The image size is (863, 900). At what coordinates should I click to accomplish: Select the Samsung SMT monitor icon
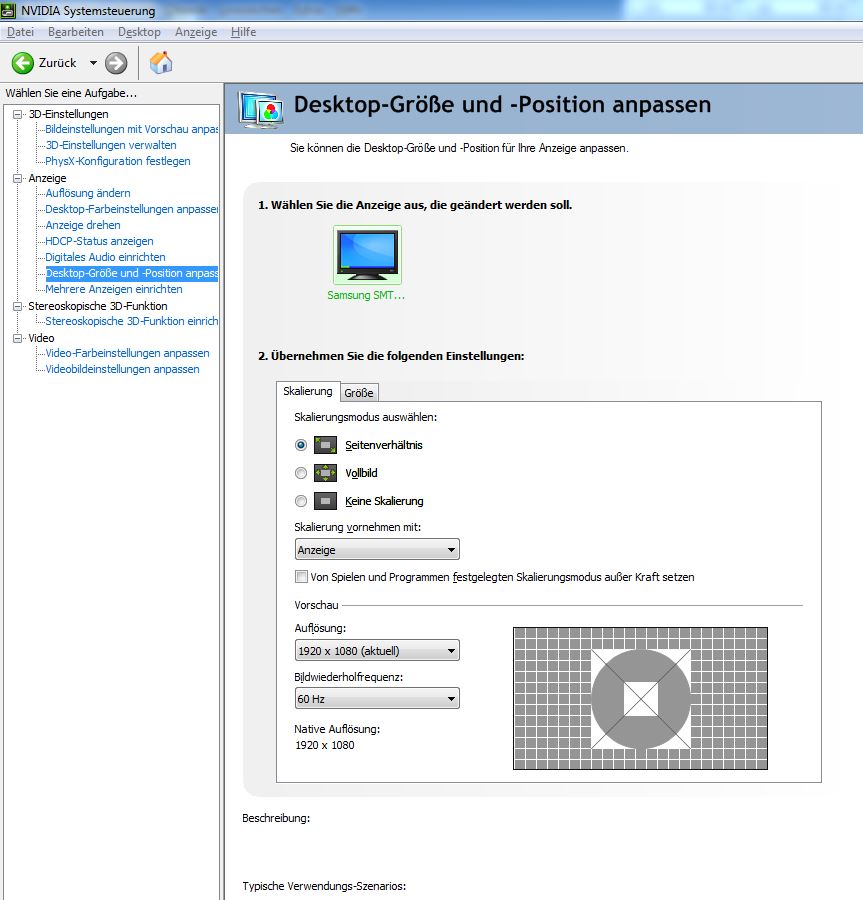click(367, 255)
